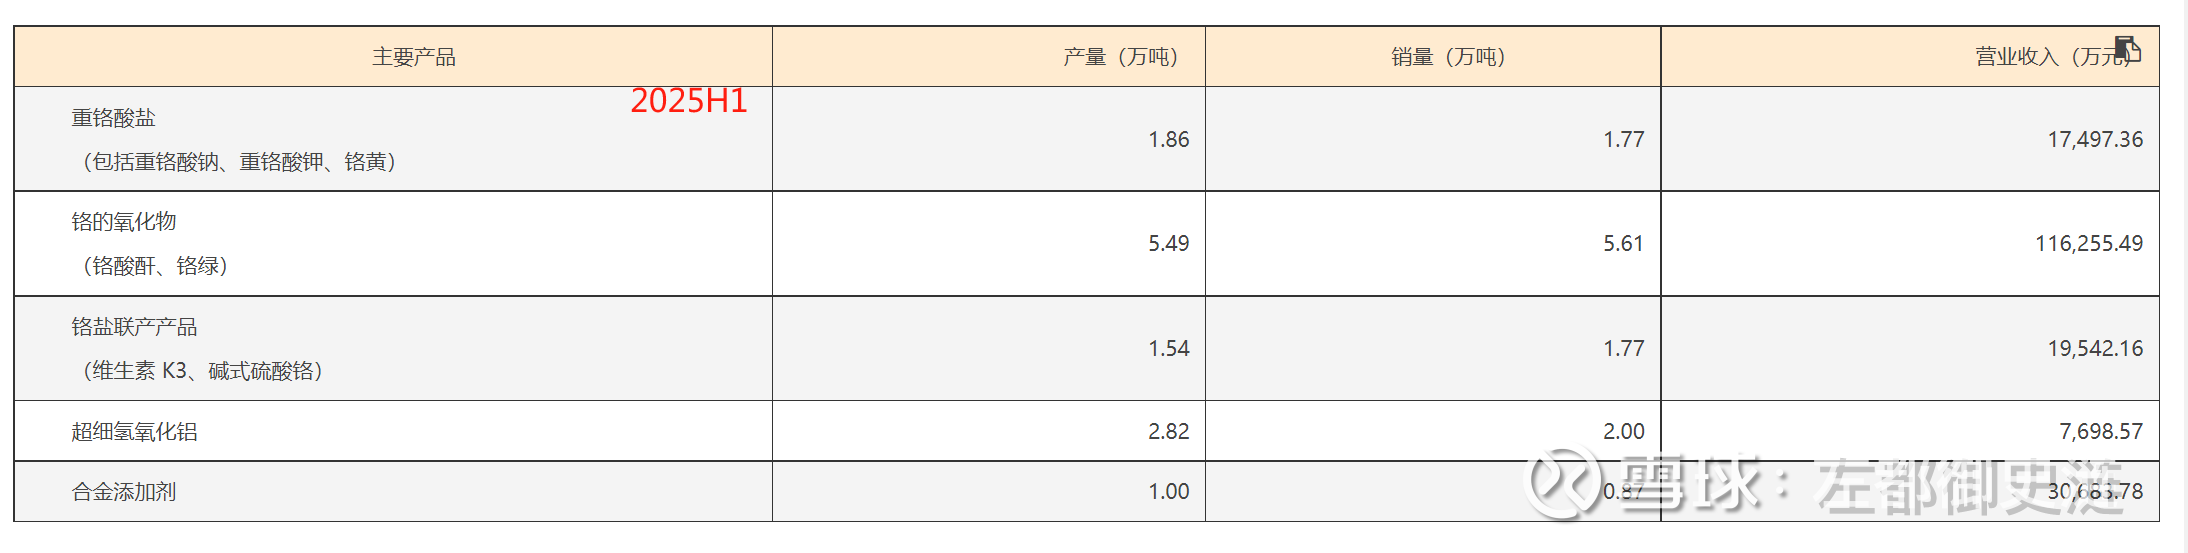Select the 合金添加剂 row label
The image size is (2188, 553).
click(124, 492)
